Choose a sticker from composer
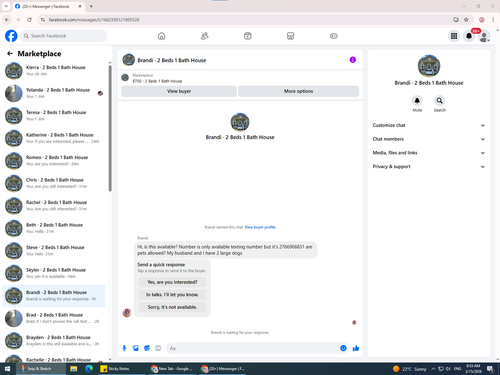Image resolution: width=500 pixels, height=375 pixels. point(147,348)
